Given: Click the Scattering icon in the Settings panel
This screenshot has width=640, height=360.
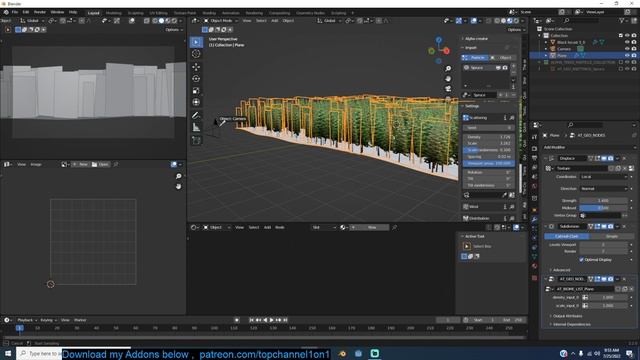Looking at the screenshot, I should tap(466, 118).
